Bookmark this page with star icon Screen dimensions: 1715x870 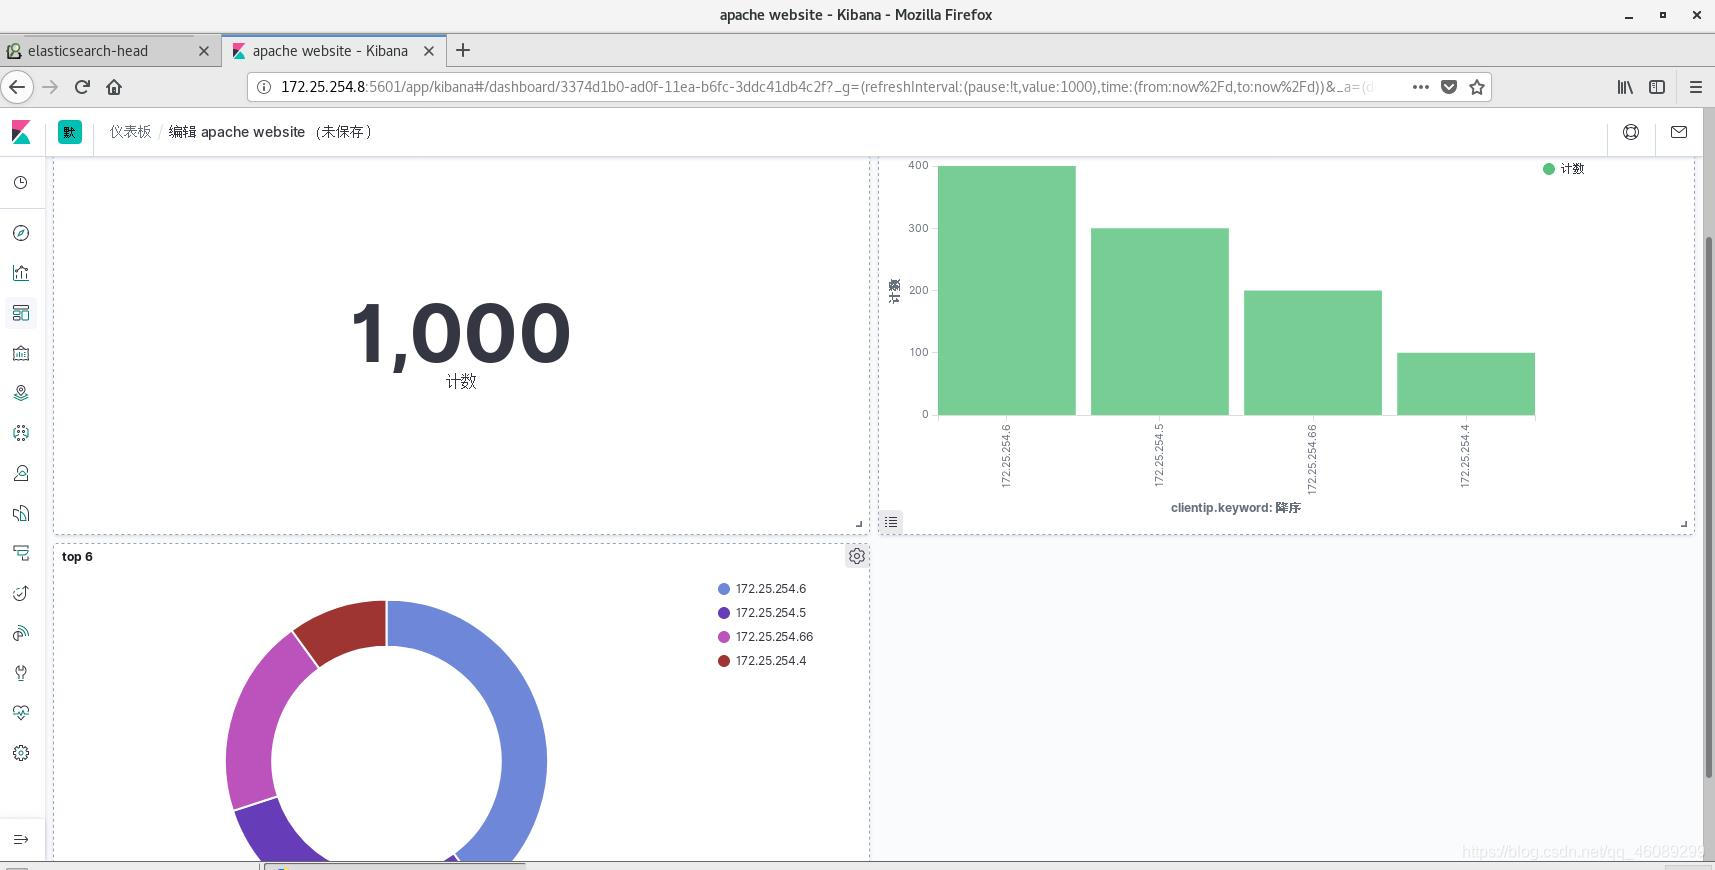click(x=1477, y=87)
